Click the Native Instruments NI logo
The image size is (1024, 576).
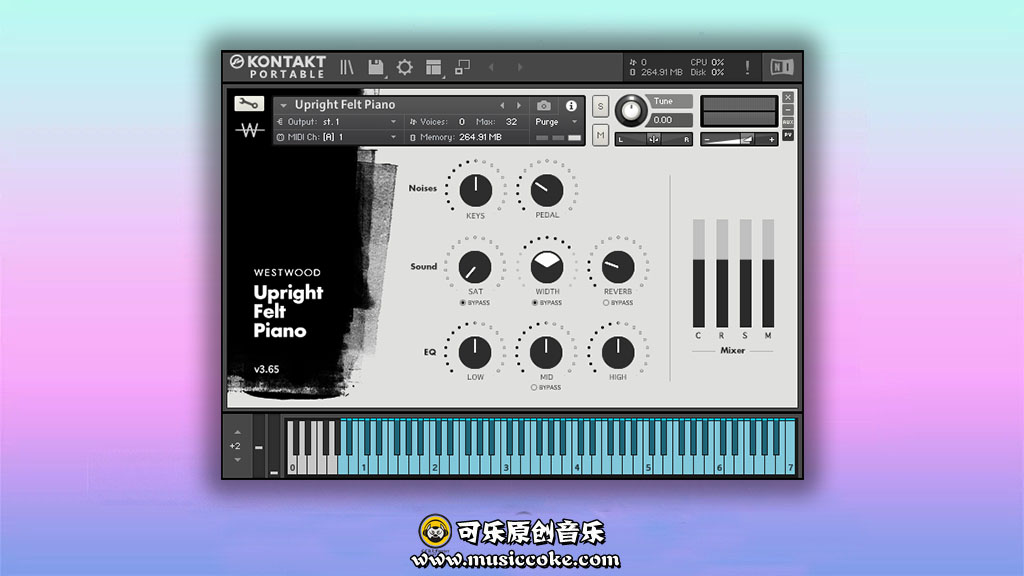tap(782, 67)
